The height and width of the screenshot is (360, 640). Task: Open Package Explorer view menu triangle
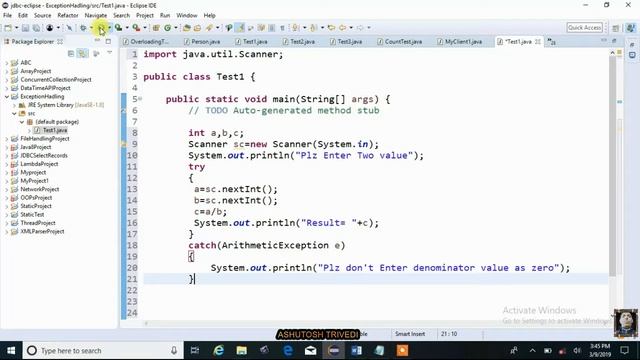(x=109, y=53)
